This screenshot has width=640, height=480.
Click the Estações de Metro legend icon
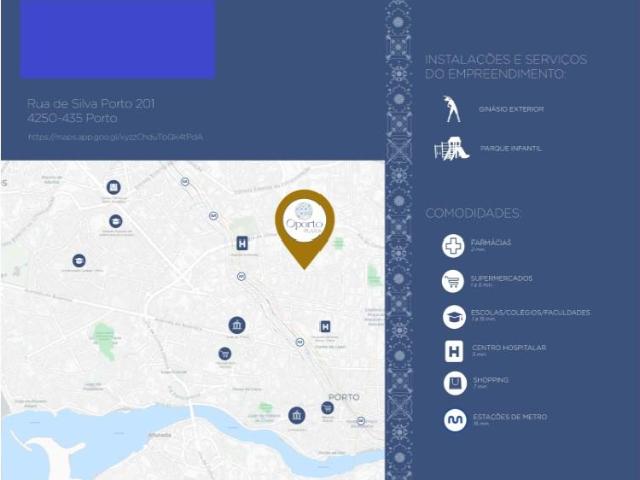pyautogui.click(x=455, y=420)
